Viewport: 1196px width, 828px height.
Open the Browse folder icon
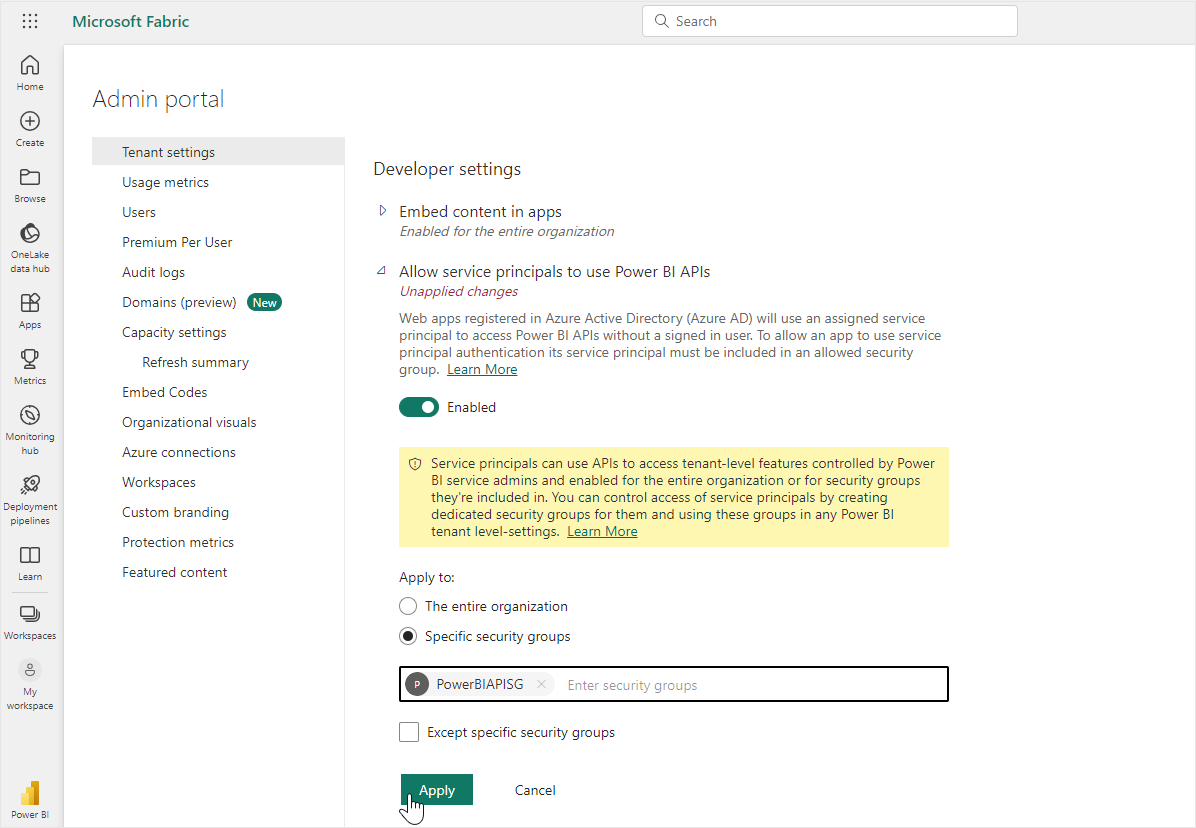30,178
